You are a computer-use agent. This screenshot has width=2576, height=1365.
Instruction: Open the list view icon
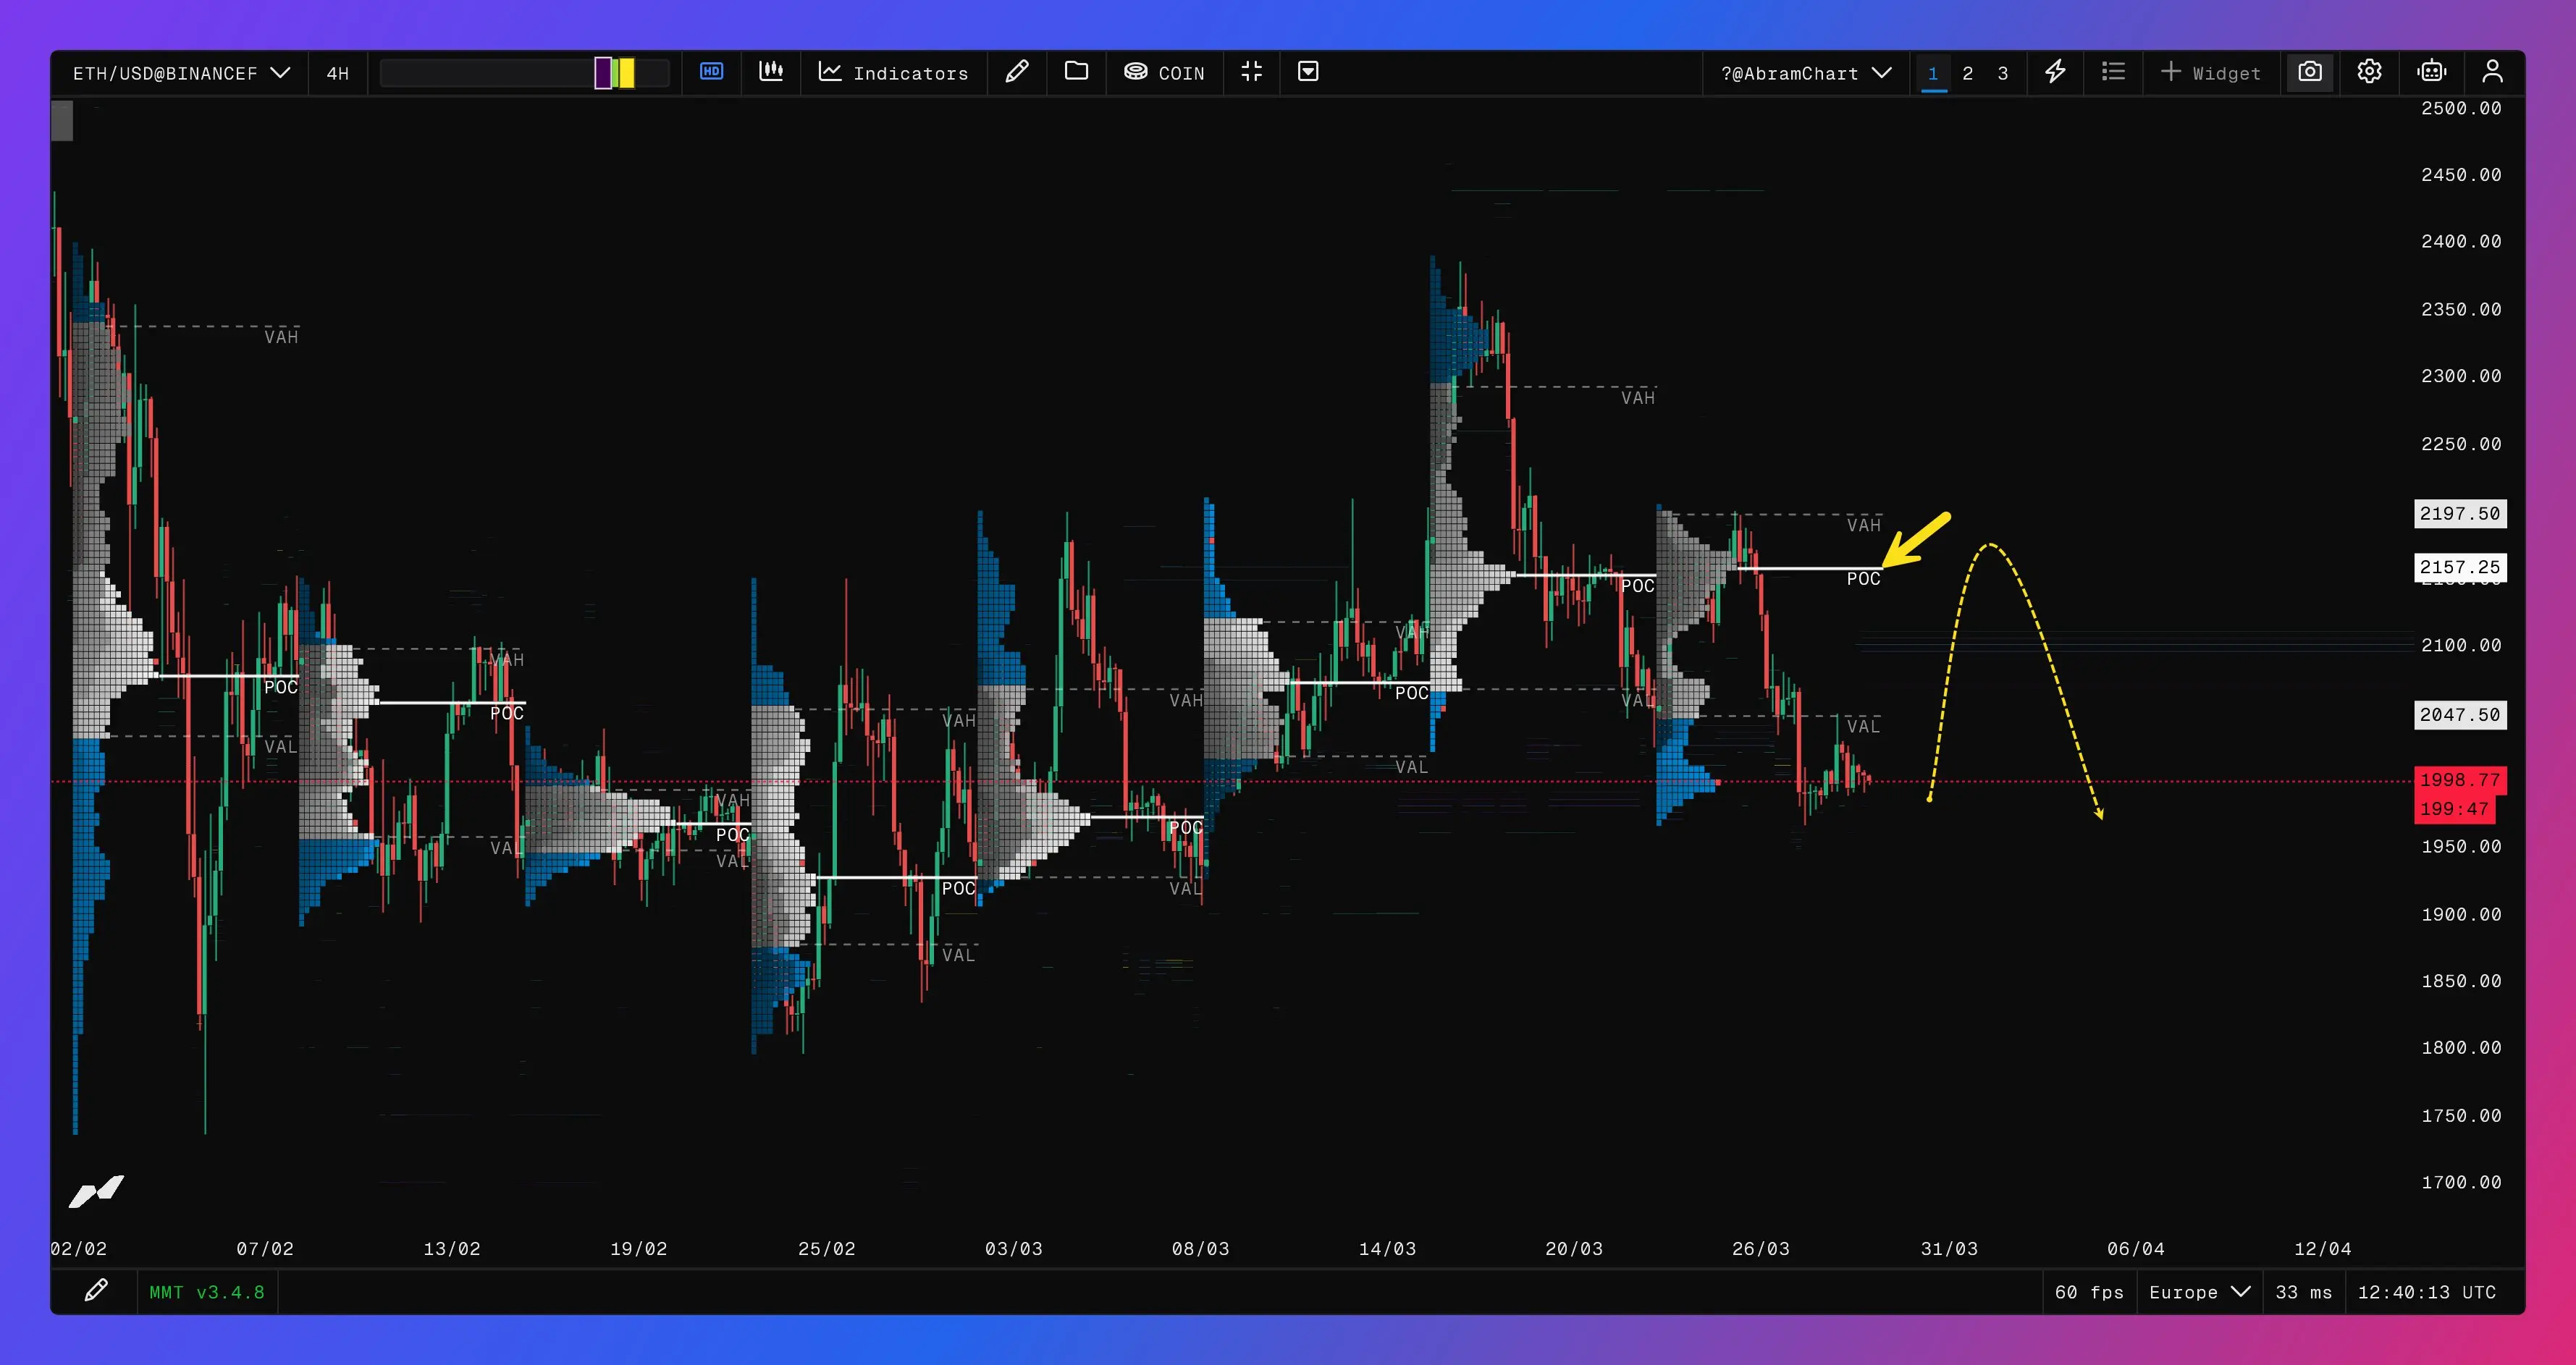coord(2113,72)
